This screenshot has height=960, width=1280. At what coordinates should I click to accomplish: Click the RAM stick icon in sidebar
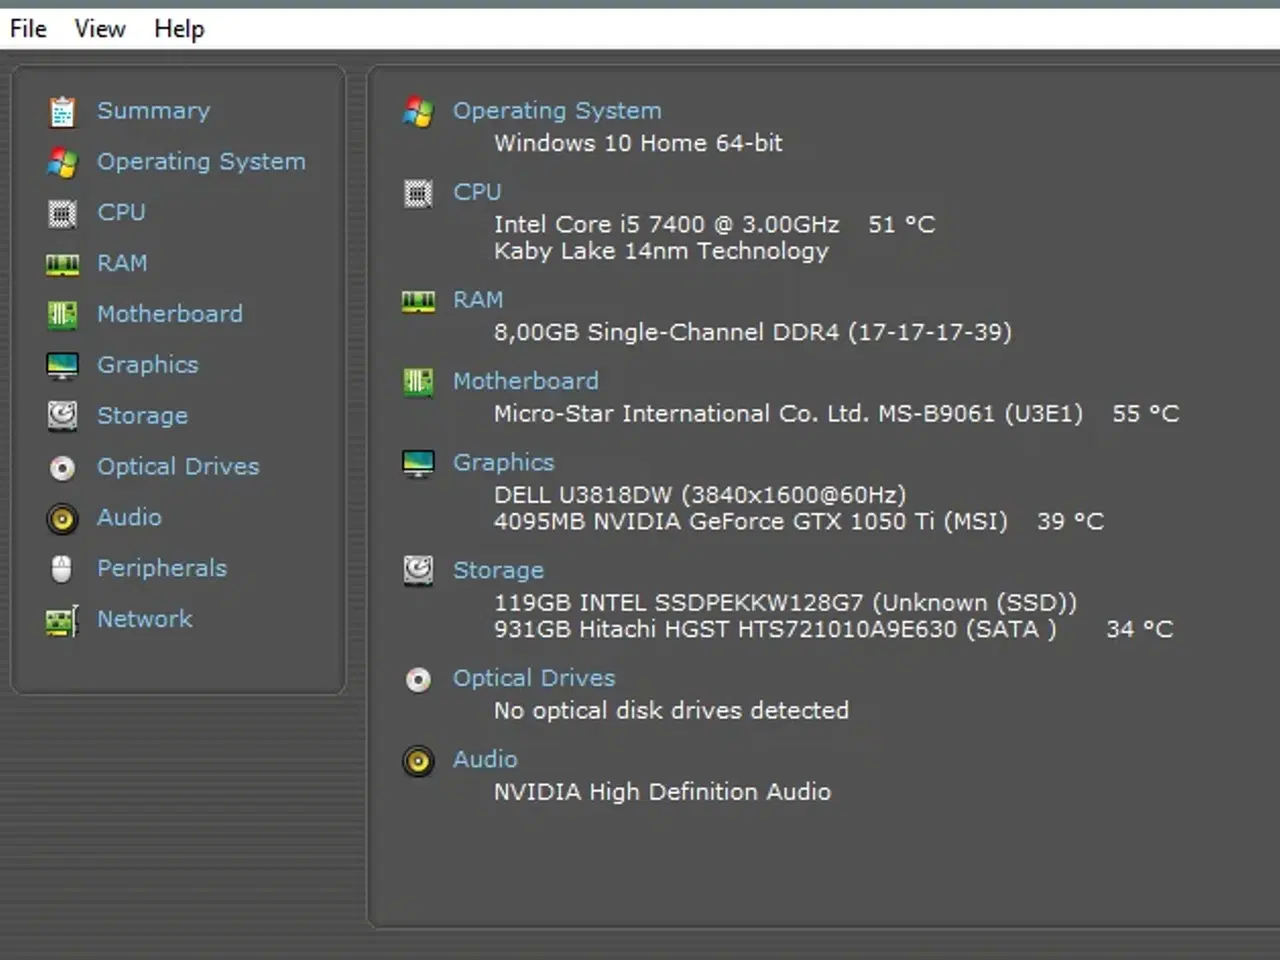62,264
